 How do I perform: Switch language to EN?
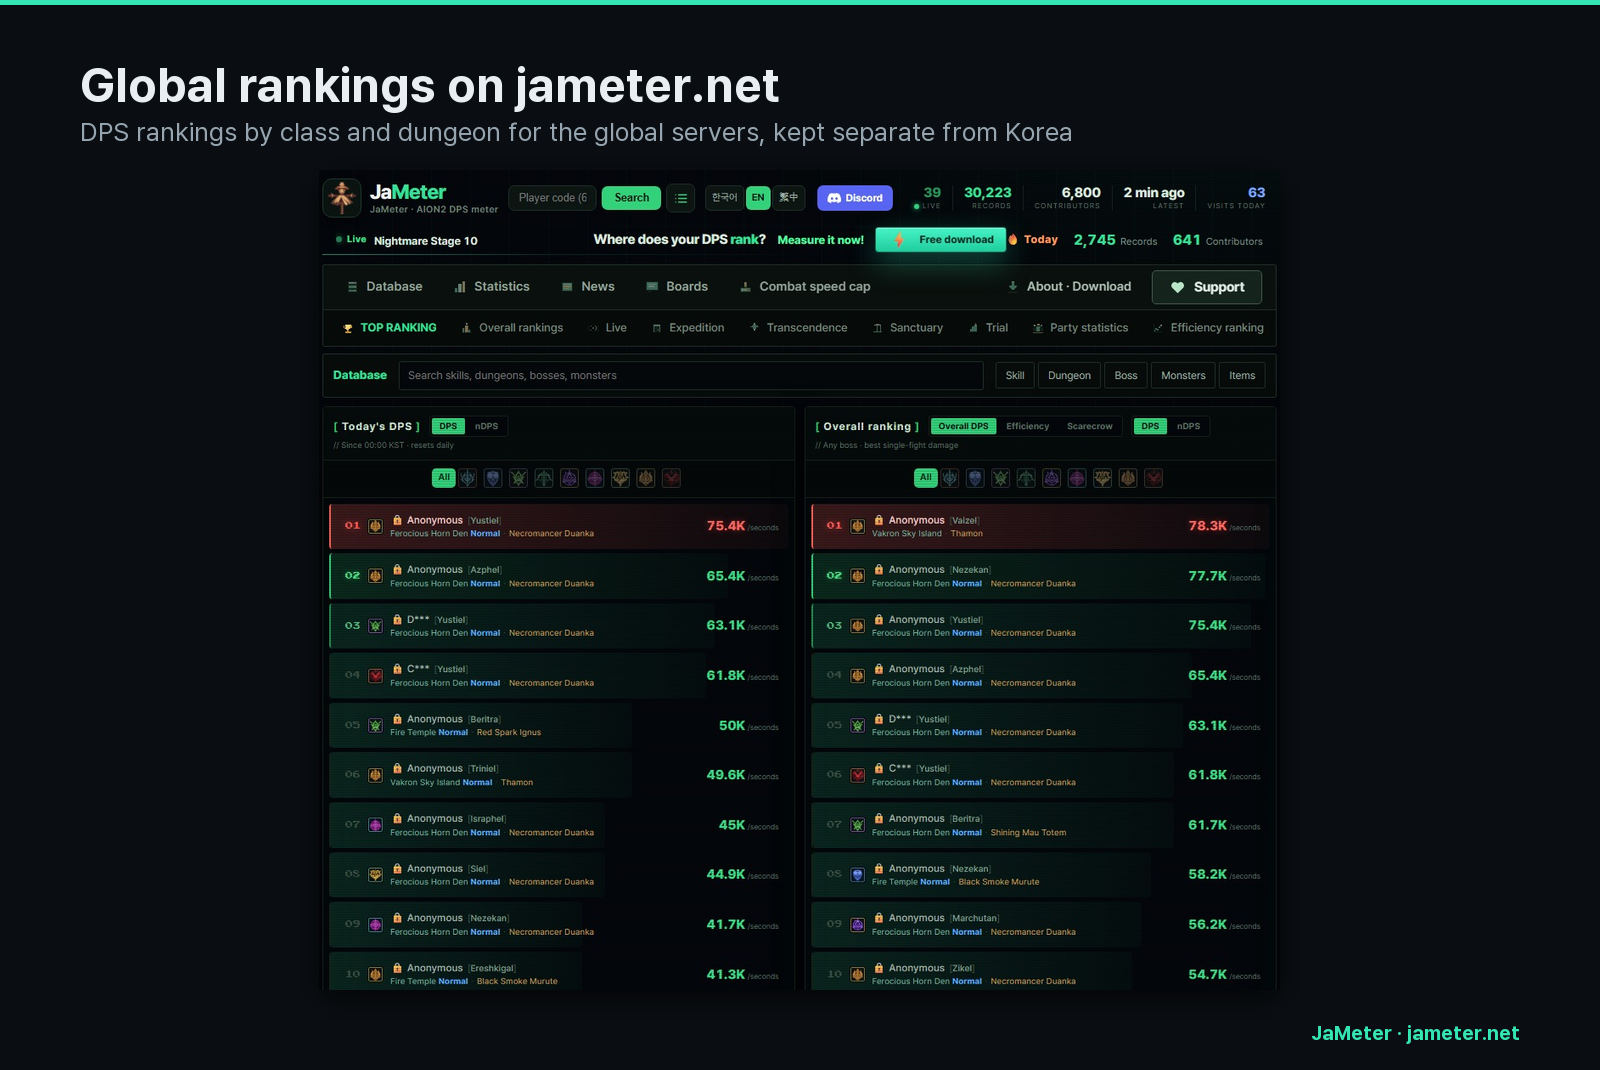(x=758, y=198)
